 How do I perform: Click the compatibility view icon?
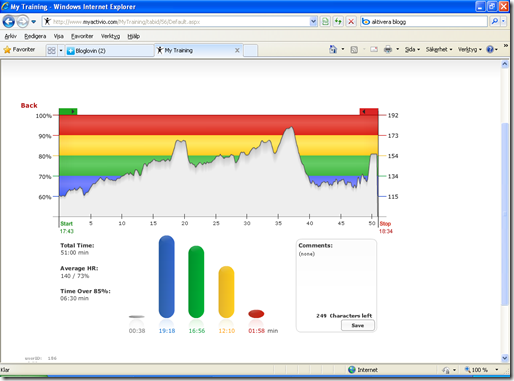325,22
